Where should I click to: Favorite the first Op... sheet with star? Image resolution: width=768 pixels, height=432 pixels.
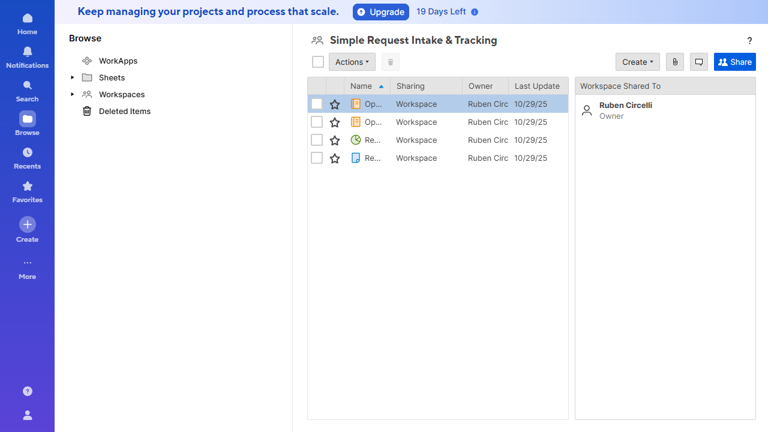[x=335, y=104]
